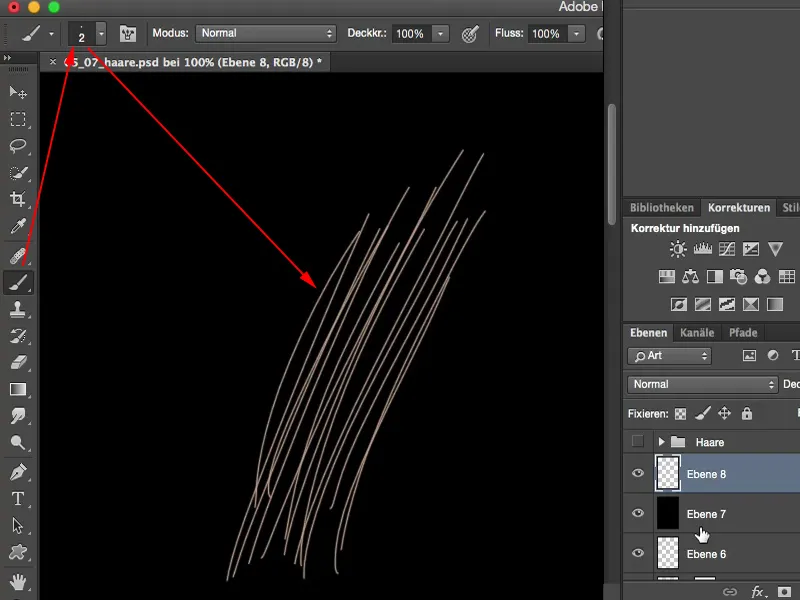Add Vibrance adjustment
Image resolution: width=800 pixels, height=600 pixels.
(776, 249)
